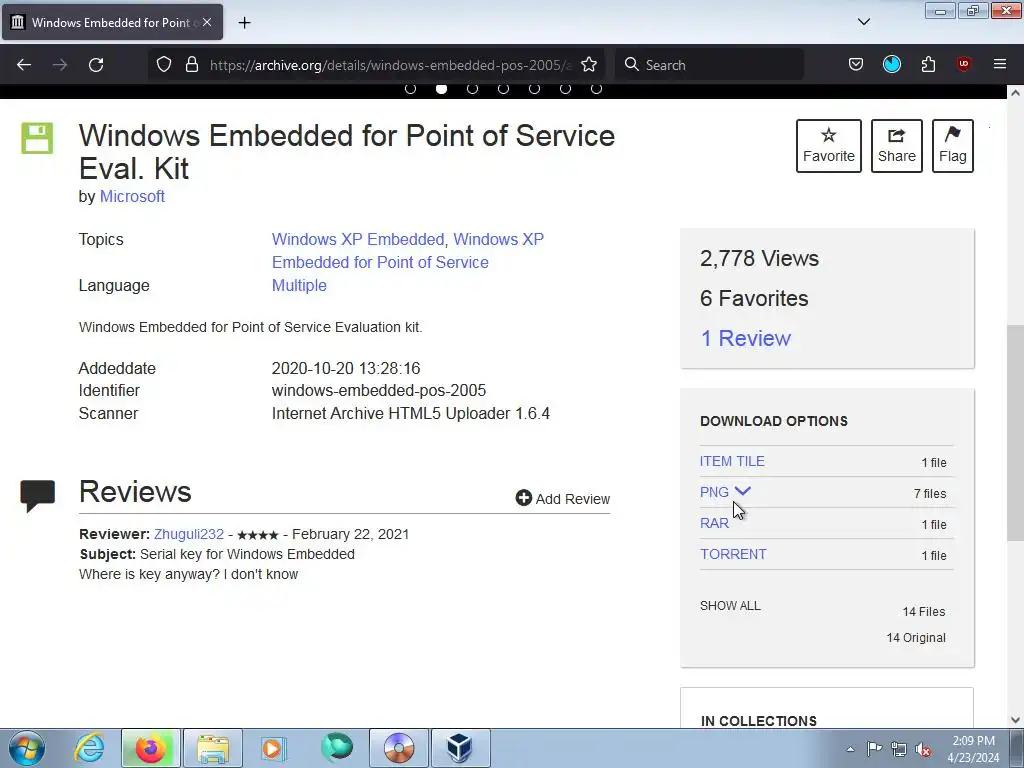Open the Windows Start menu
The width and height of the screenshot is (1024, 768).
(x=27, y=748)
